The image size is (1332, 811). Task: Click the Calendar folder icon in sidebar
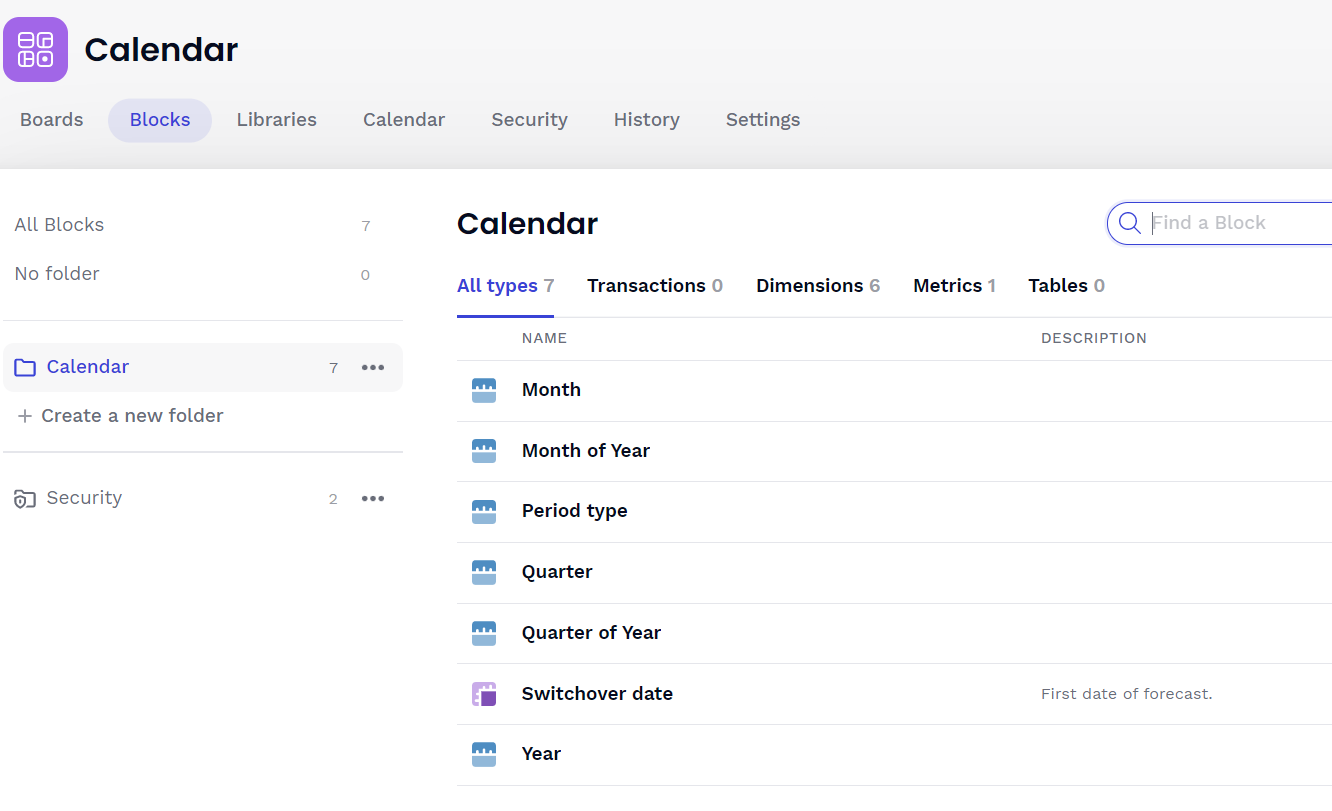point(25,368)
